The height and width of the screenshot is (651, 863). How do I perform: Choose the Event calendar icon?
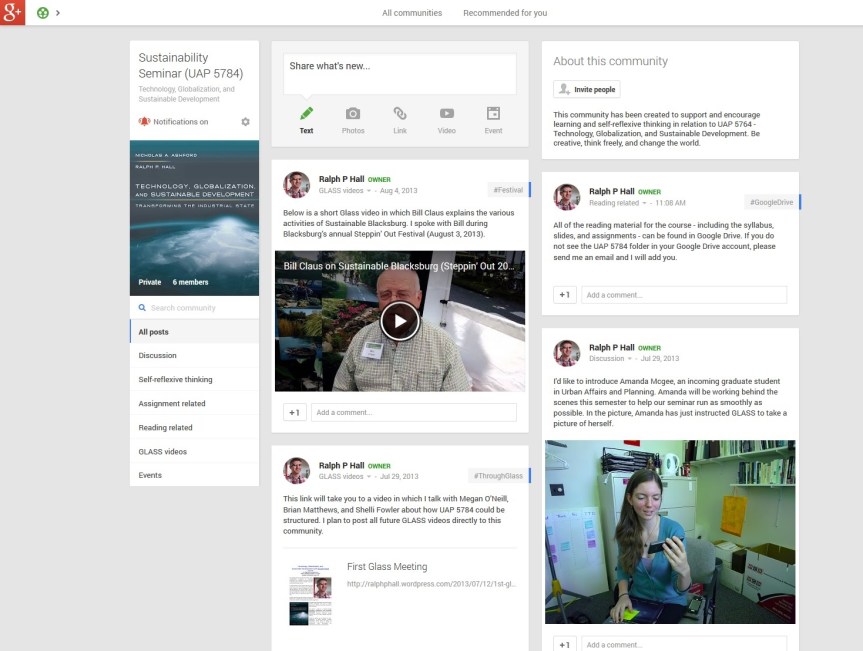pos(493,114)
